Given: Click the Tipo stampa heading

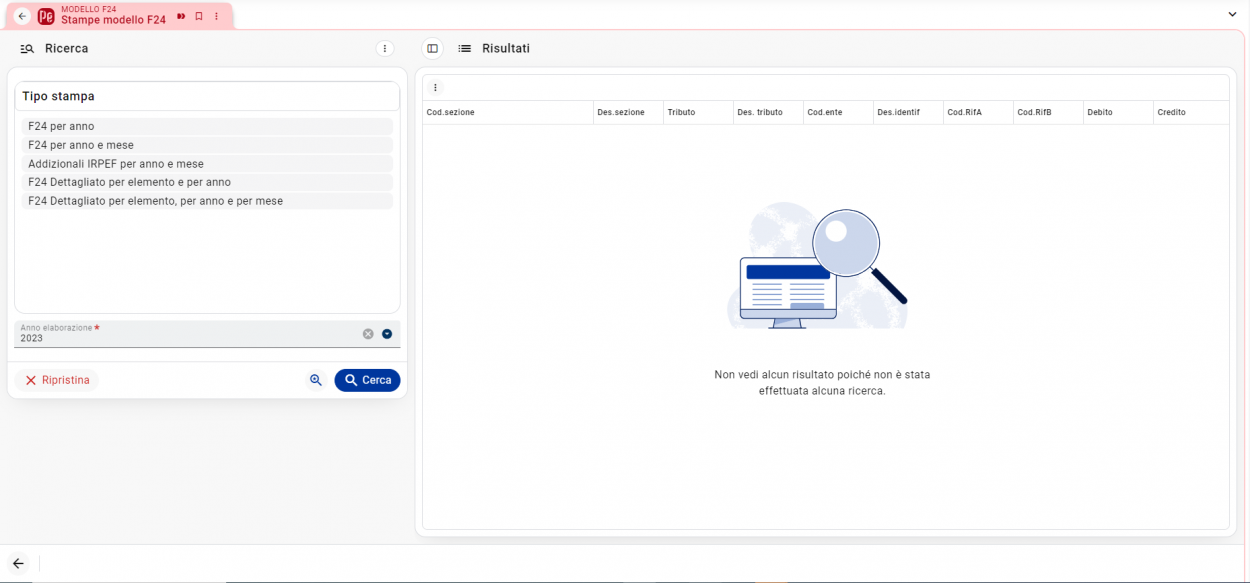Looking at the screenshot, I should 58,96.
